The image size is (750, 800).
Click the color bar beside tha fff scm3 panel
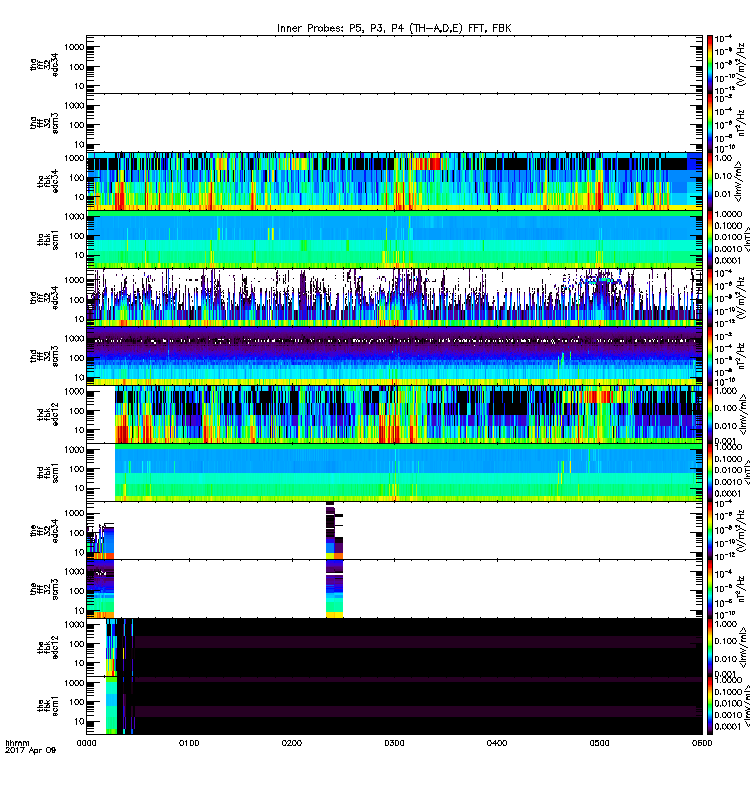click(710, 123)
